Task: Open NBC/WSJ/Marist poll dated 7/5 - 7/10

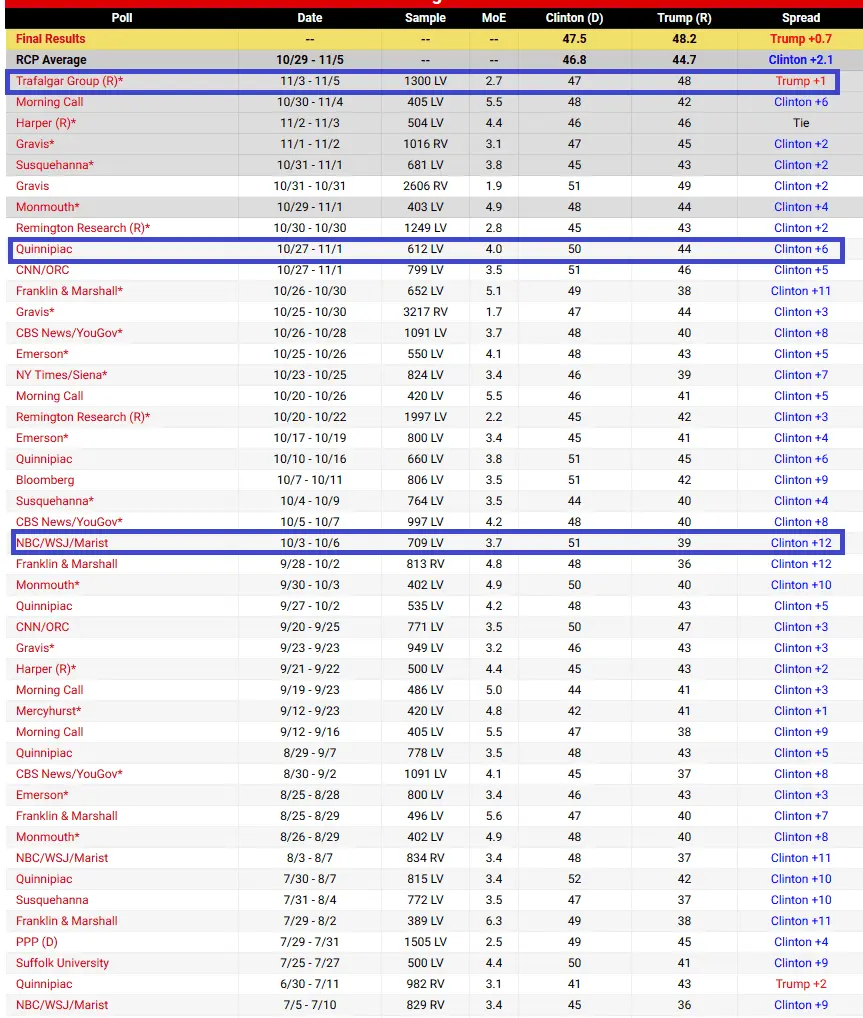Action: (x=62, y=1005)
